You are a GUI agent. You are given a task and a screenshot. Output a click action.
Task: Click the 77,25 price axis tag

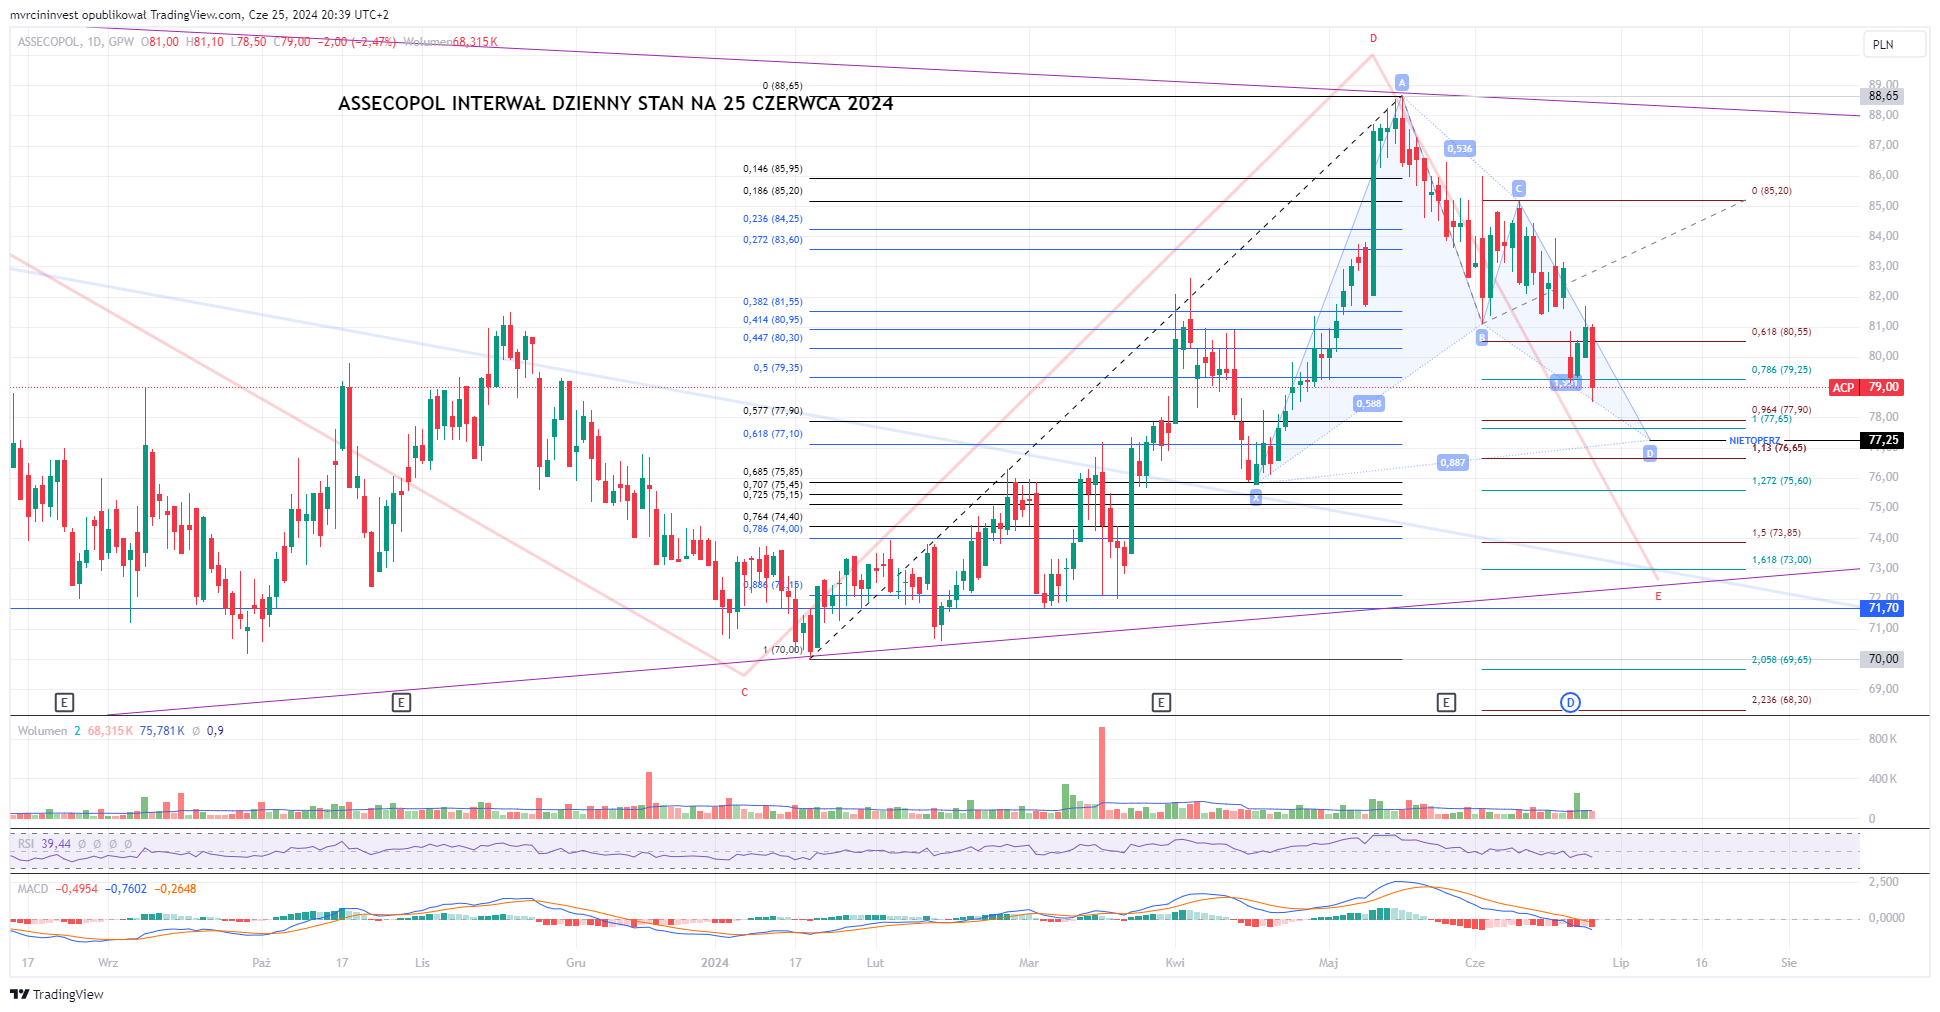(1883, 440)
